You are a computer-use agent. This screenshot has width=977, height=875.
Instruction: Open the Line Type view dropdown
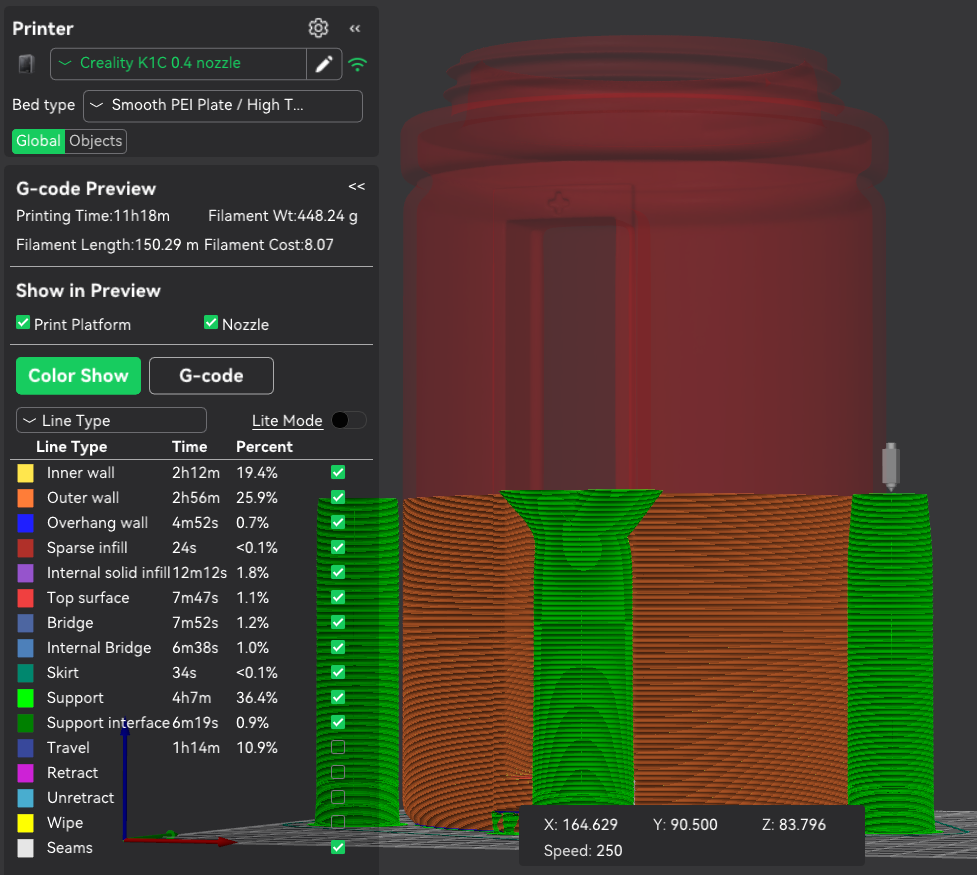tap(111, 421)
